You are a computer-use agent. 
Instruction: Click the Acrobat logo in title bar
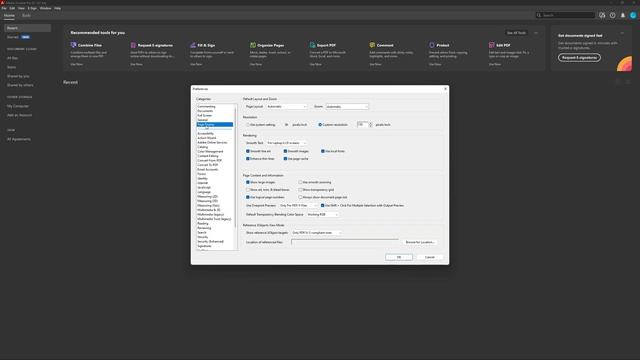(2, 2)
